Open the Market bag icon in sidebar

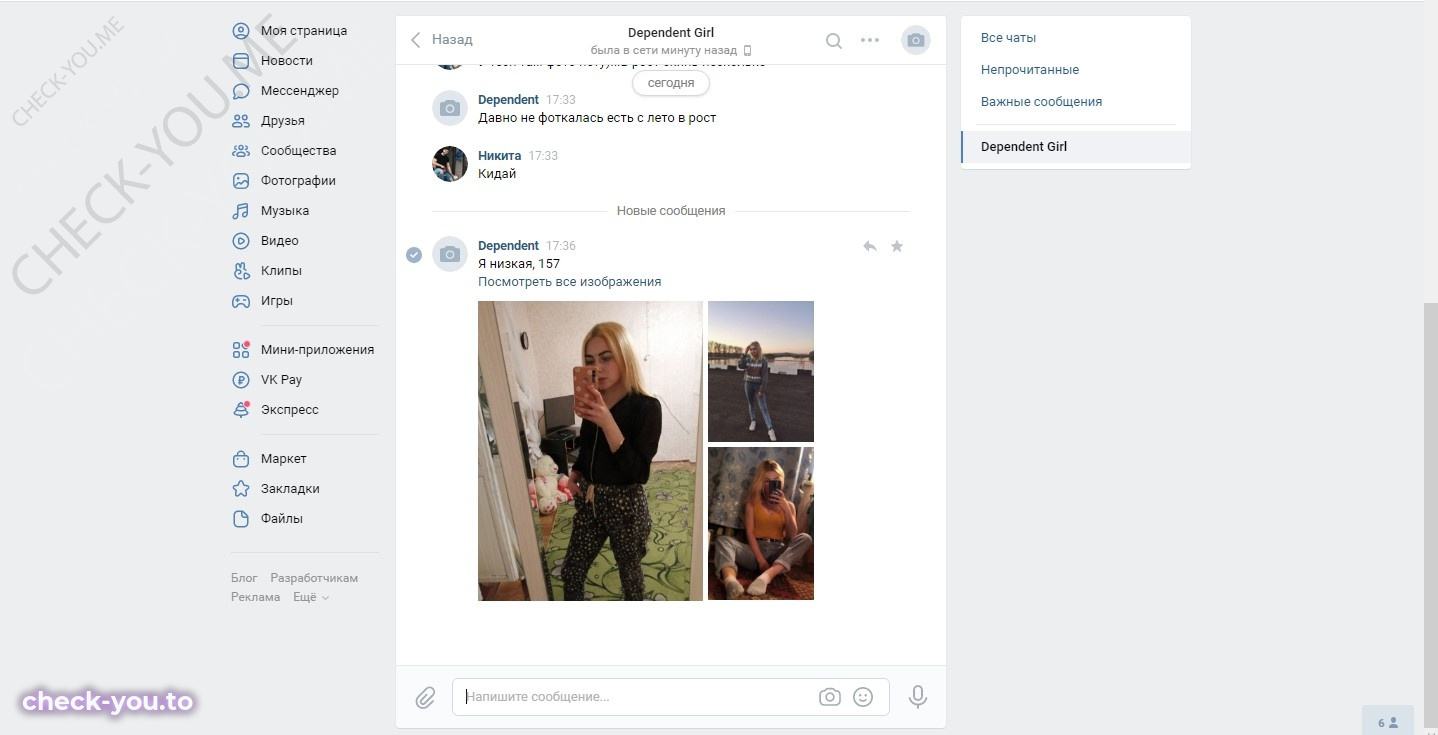click(241, 459)
